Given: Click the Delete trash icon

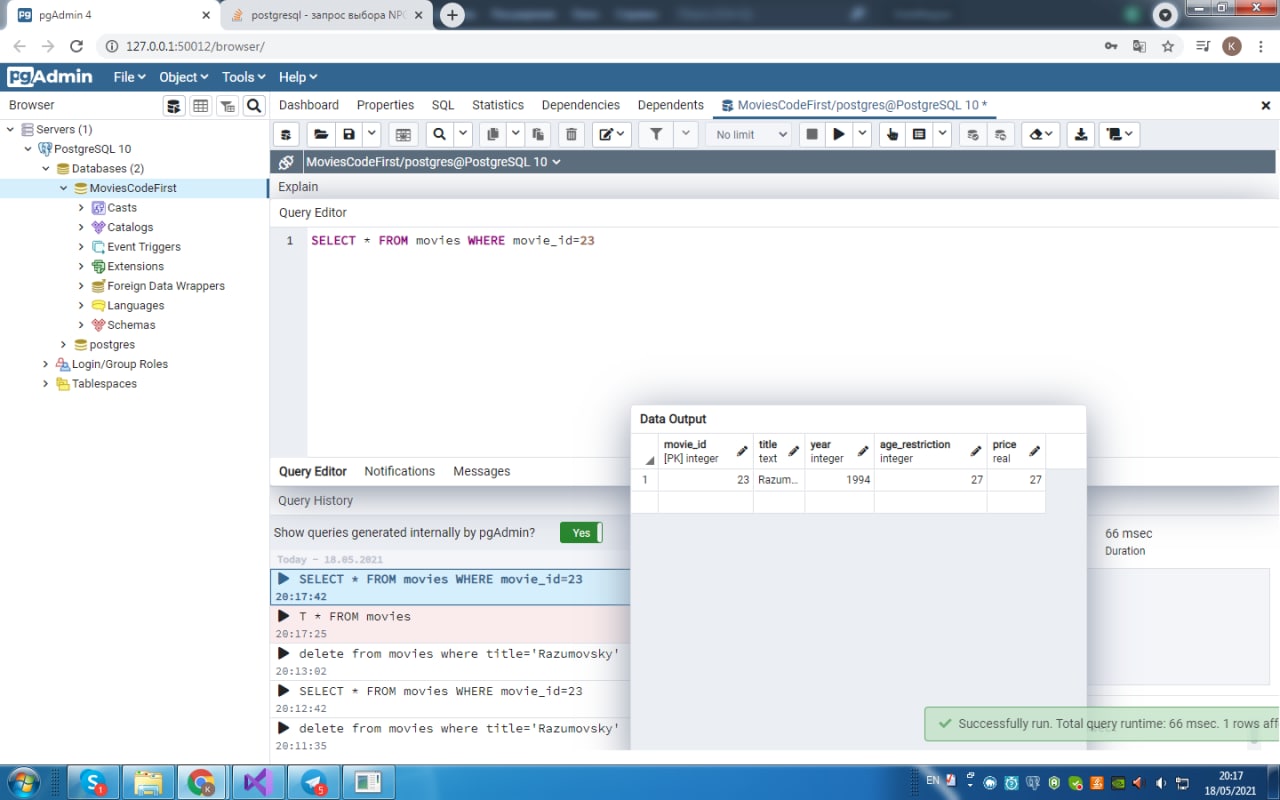Looking at the screenshot, I should tap(571, 134).
